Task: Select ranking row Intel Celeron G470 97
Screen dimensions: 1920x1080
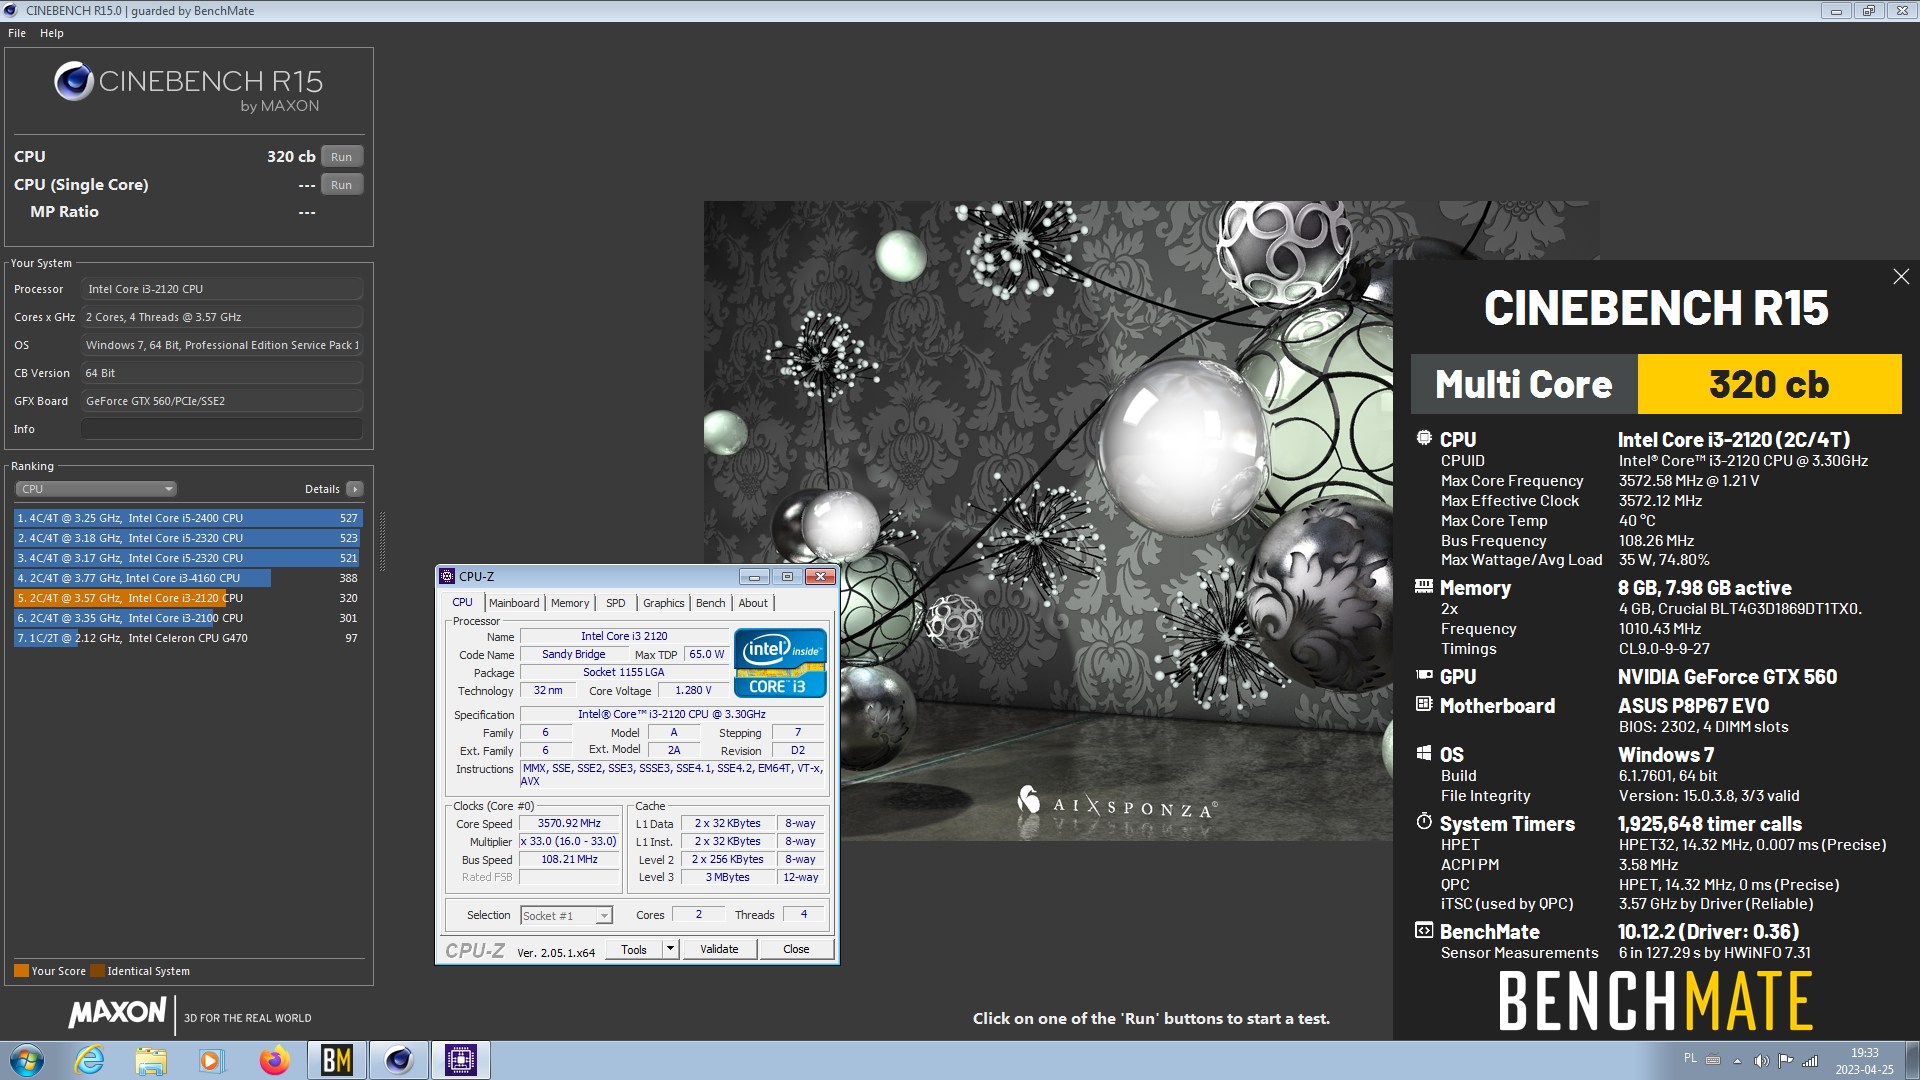Action: (x=188, y=638)
